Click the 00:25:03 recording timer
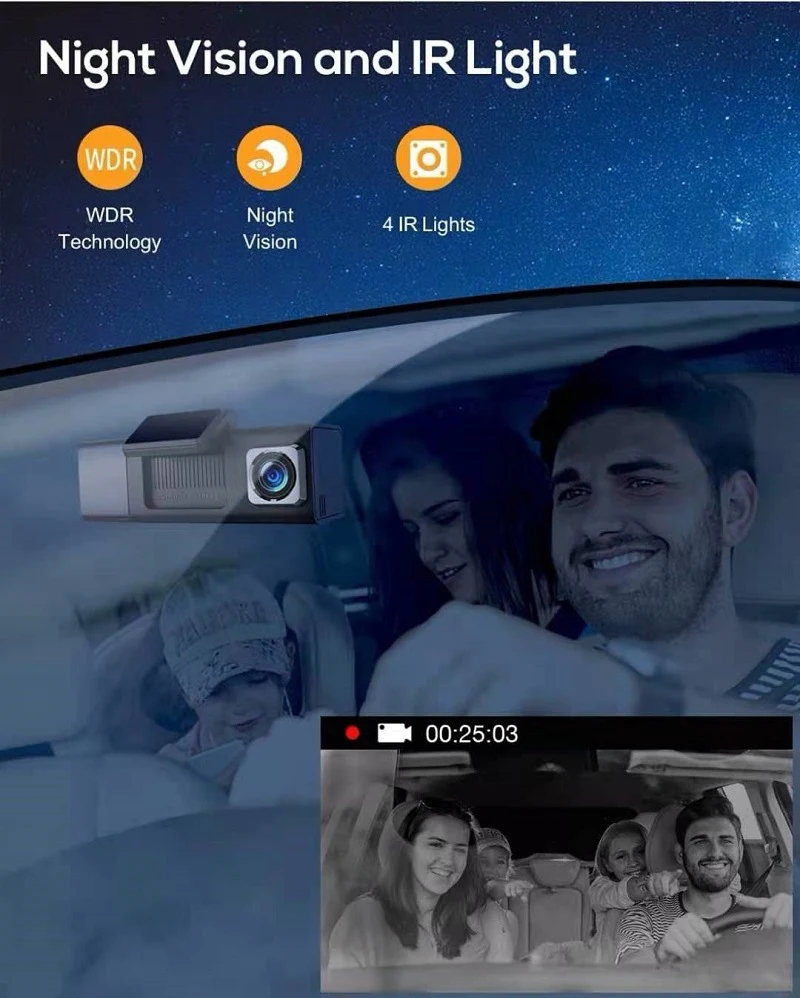This screenshot has width=800, height=998. tap(472, 734)
